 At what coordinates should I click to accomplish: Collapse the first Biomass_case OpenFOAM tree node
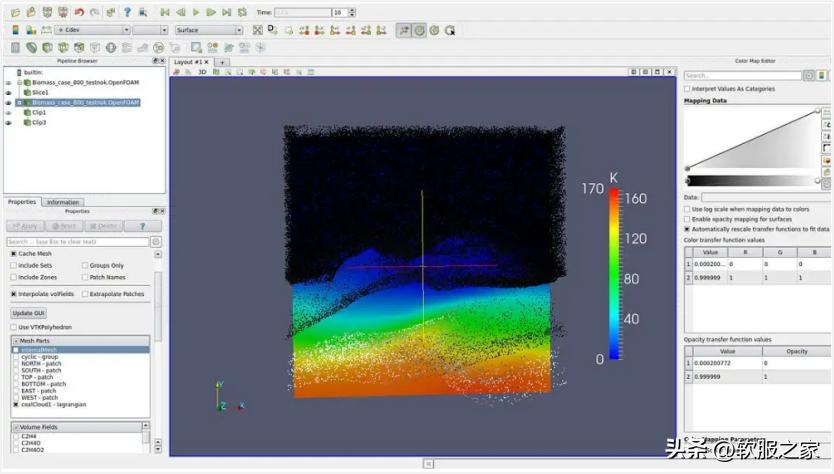[x=20, y=82]
